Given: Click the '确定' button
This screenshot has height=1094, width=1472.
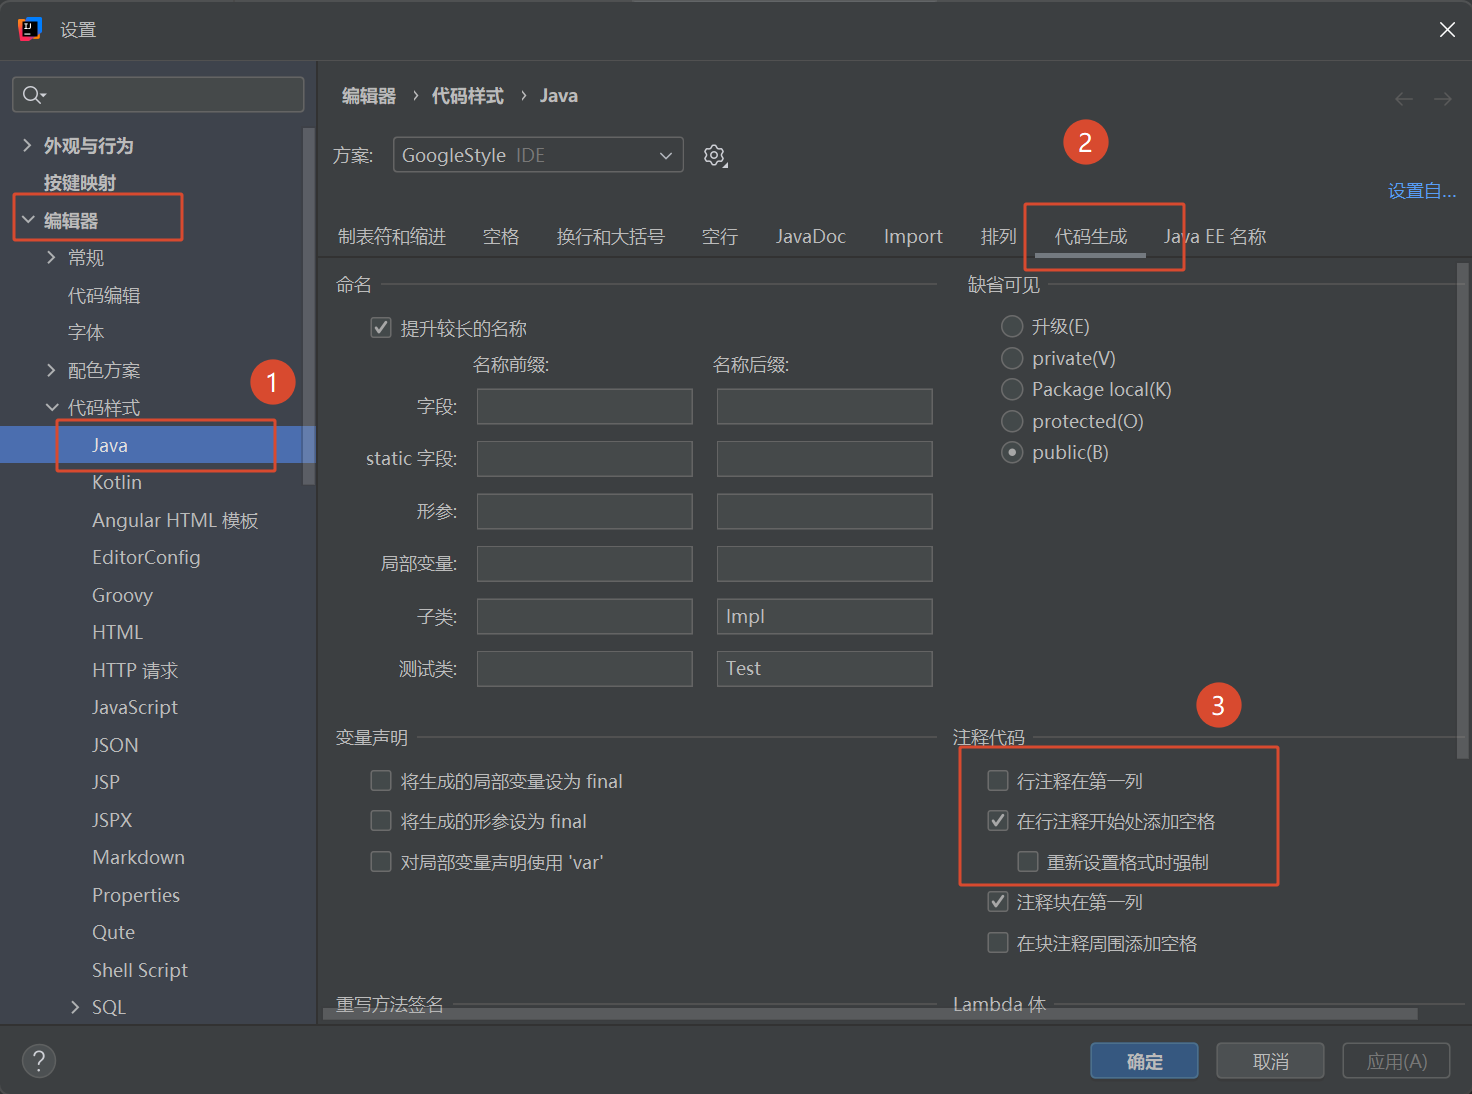Looking at the screenshot, I should pos(1144,1061).
